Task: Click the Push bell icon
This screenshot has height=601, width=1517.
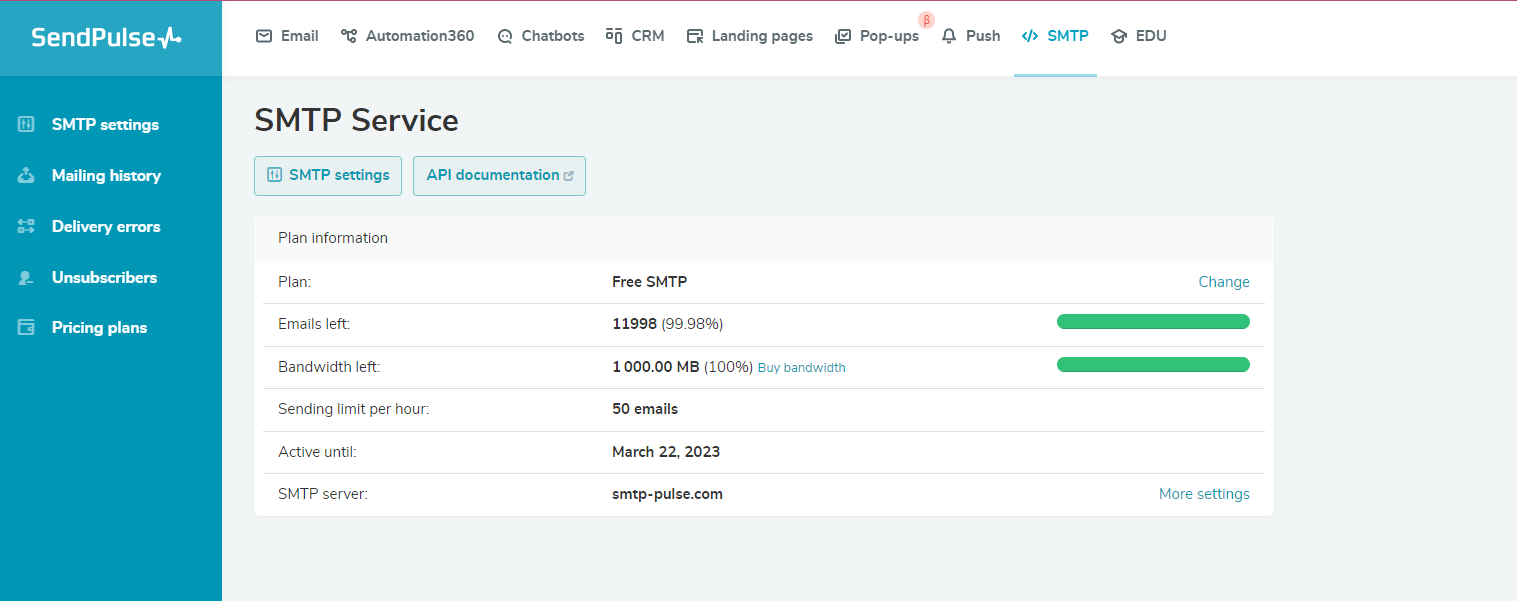Action: pos(949,36)
